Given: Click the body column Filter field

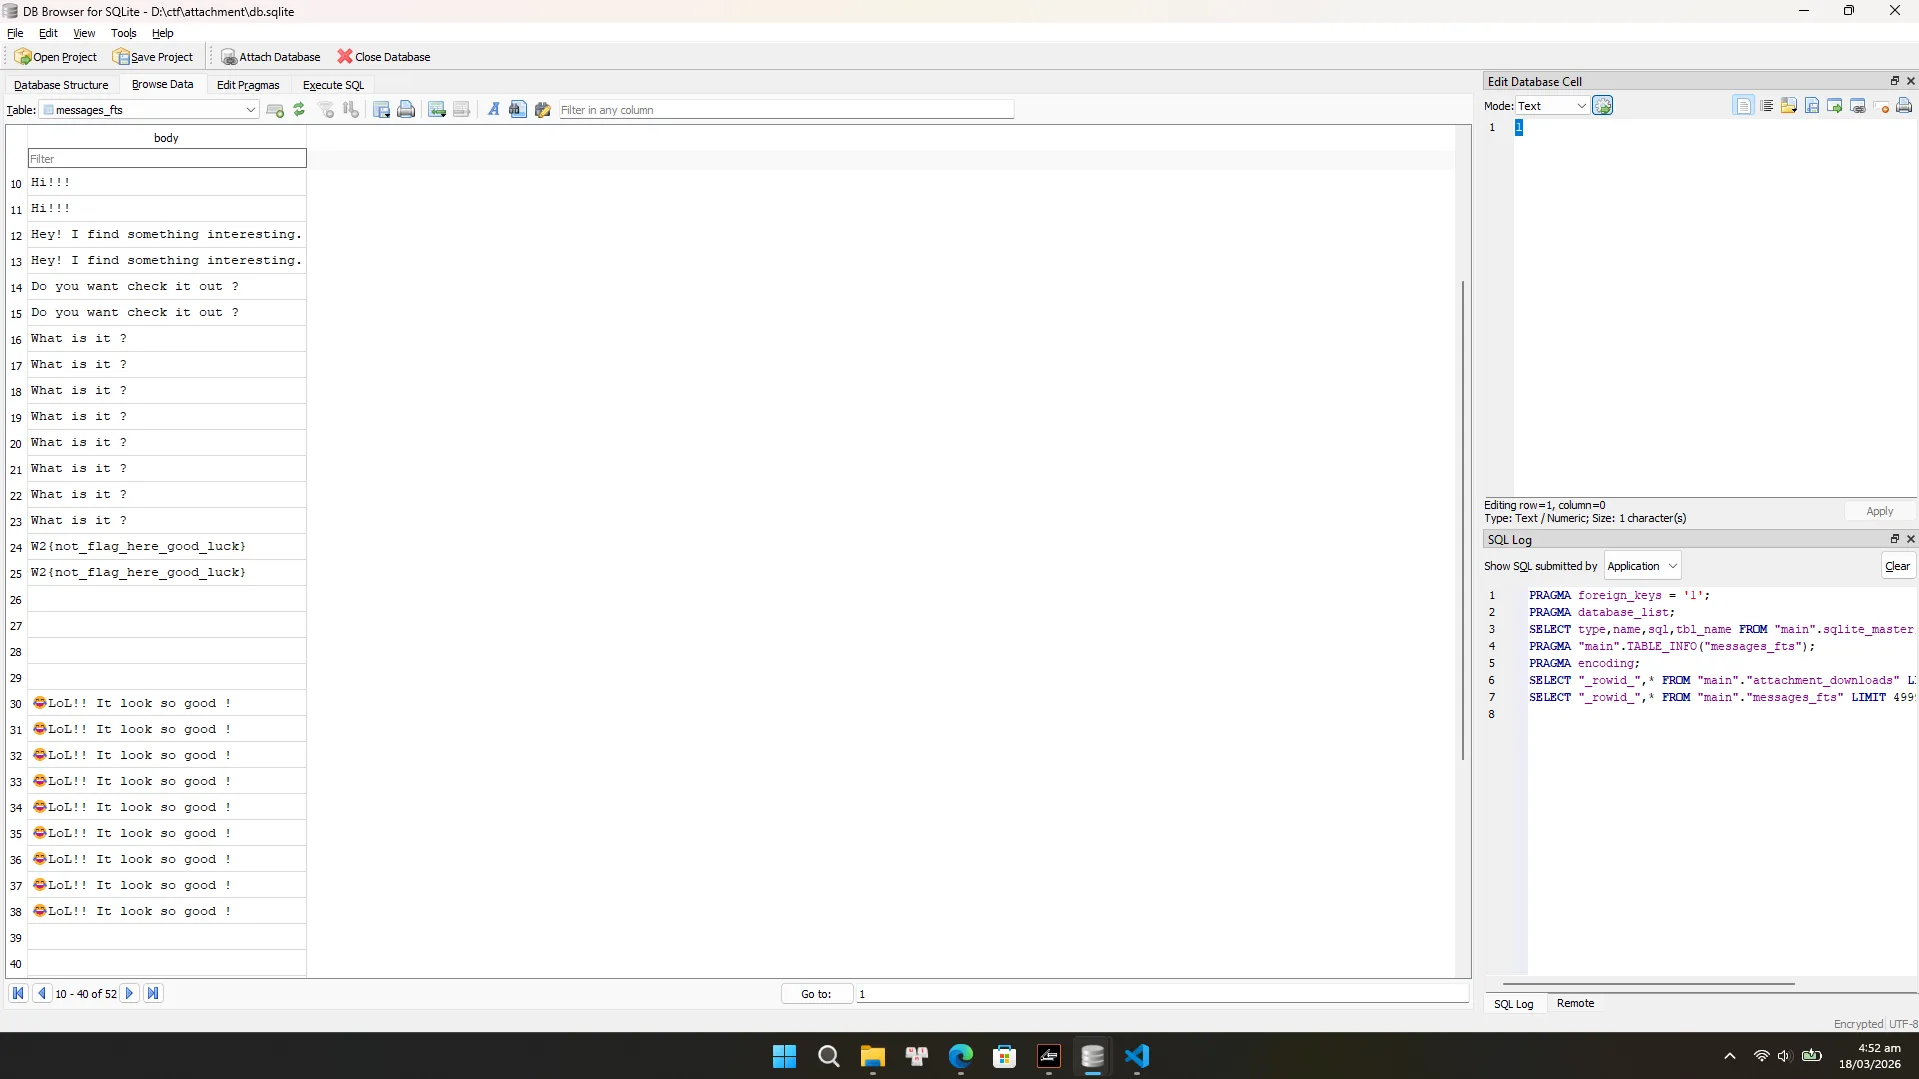Looking at the screenshot, I should point(167,159).
